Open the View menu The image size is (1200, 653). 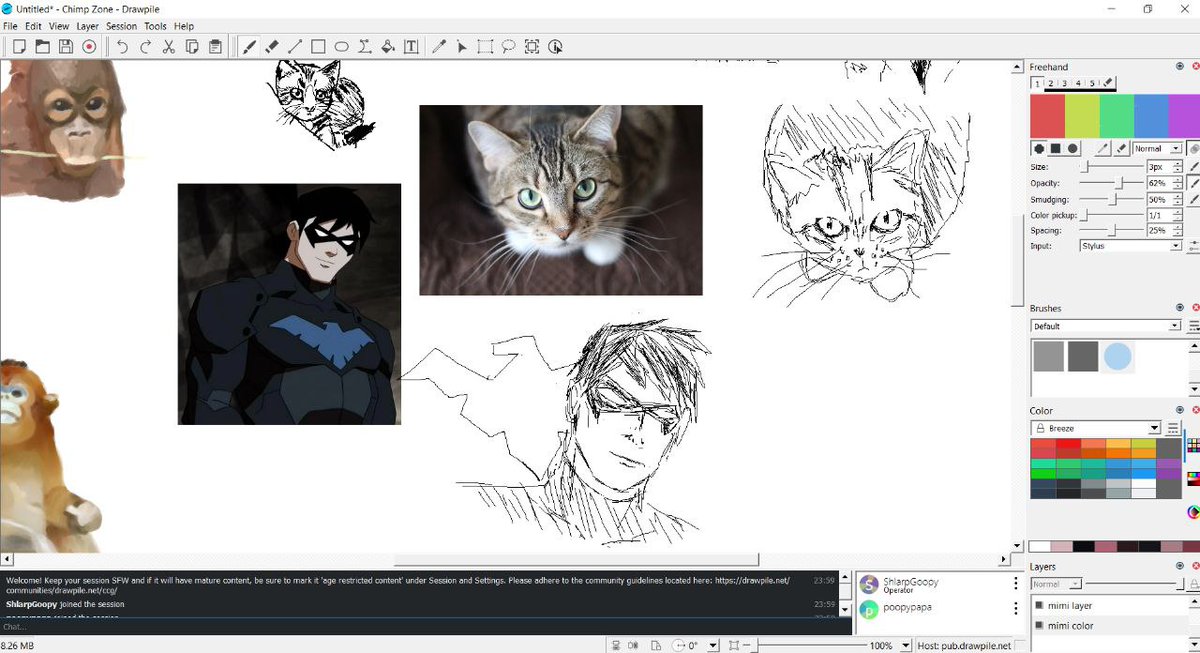pyautogui.click(x=59, y=26)
